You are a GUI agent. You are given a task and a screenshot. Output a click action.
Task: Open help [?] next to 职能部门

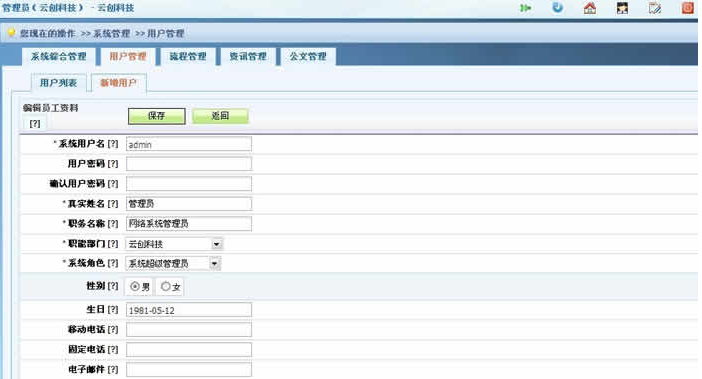113,243
